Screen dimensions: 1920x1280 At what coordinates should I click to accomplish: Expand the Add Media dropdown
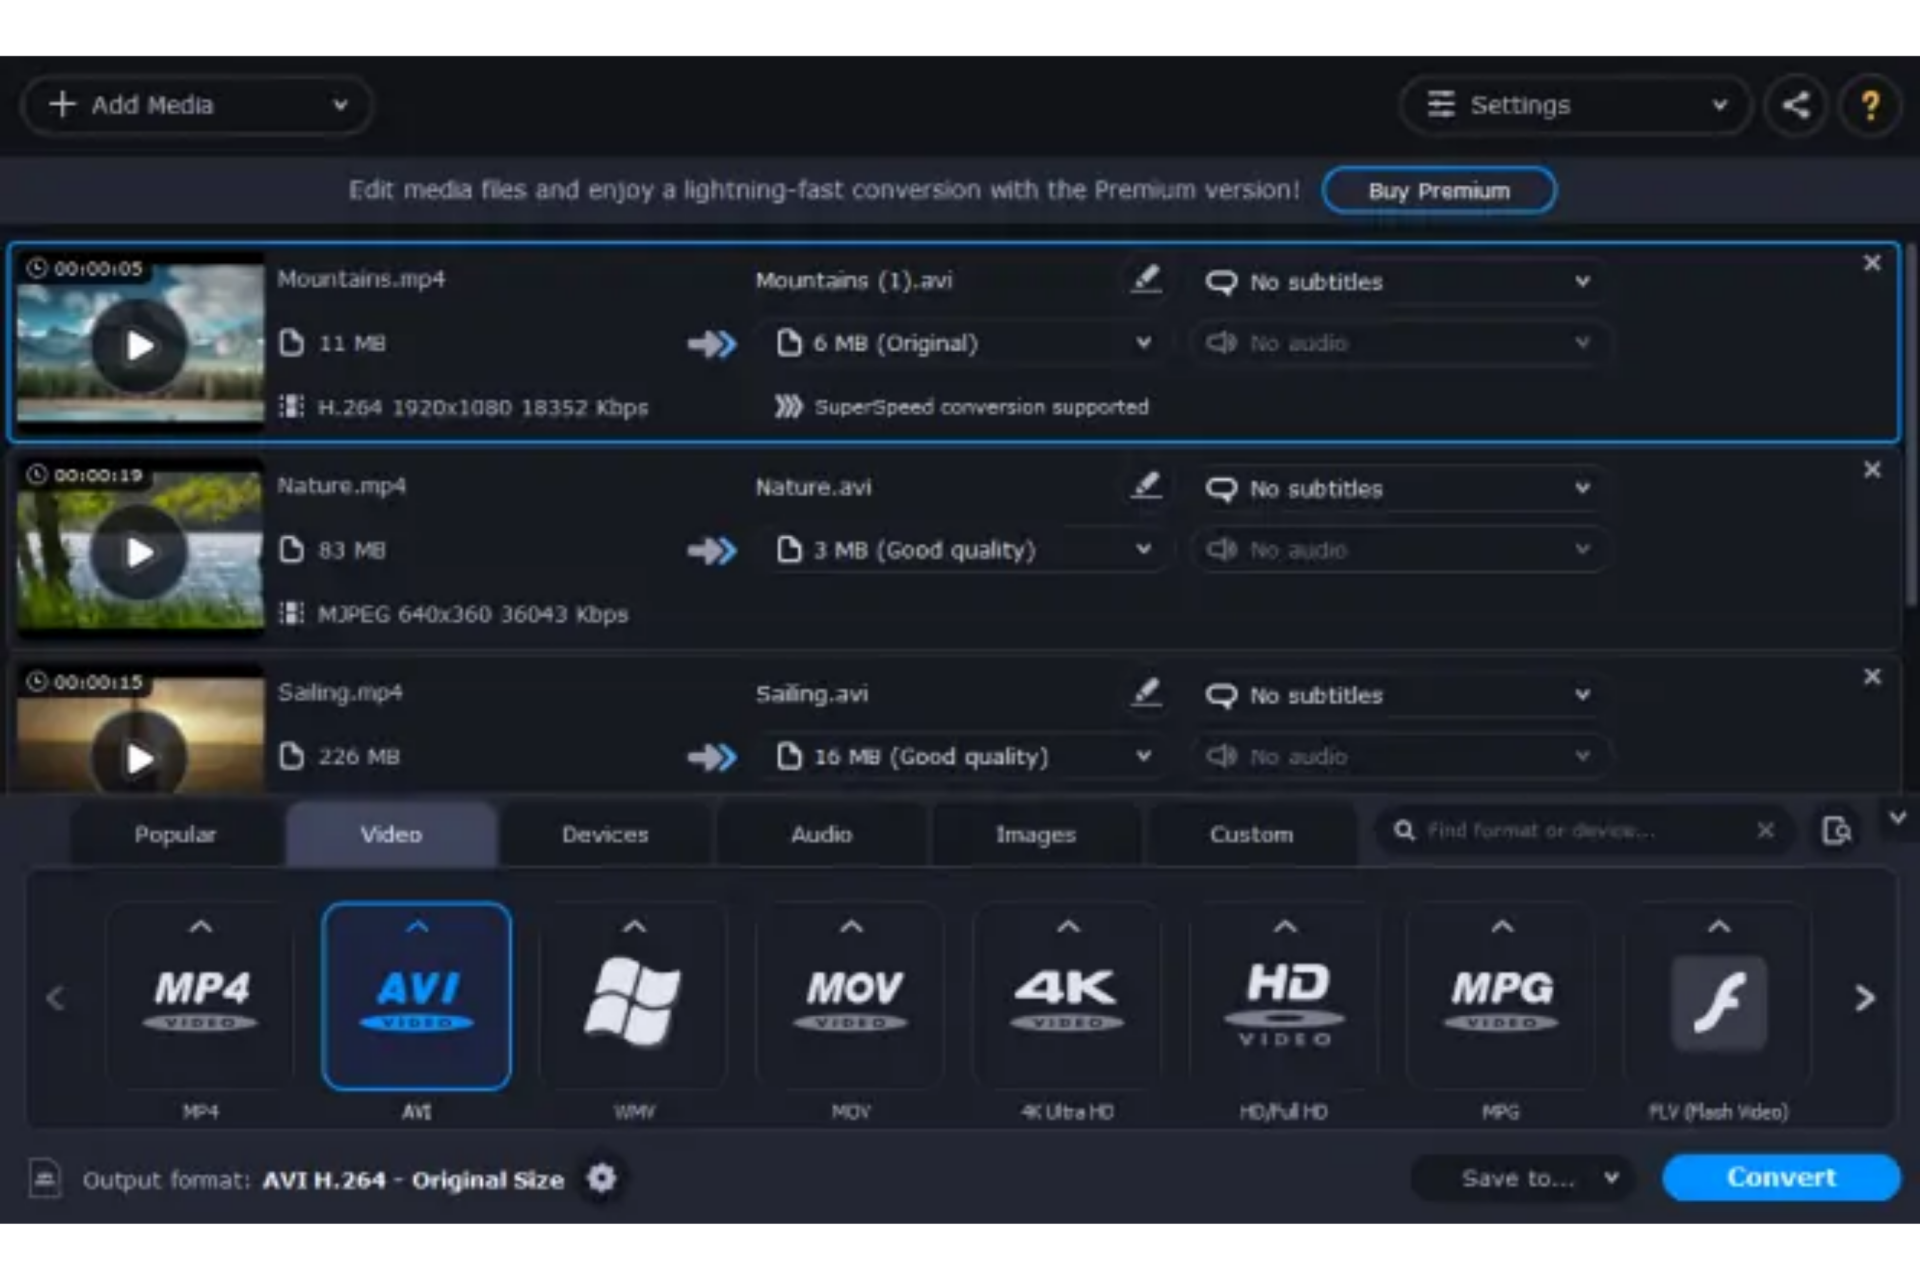point(339,105)
